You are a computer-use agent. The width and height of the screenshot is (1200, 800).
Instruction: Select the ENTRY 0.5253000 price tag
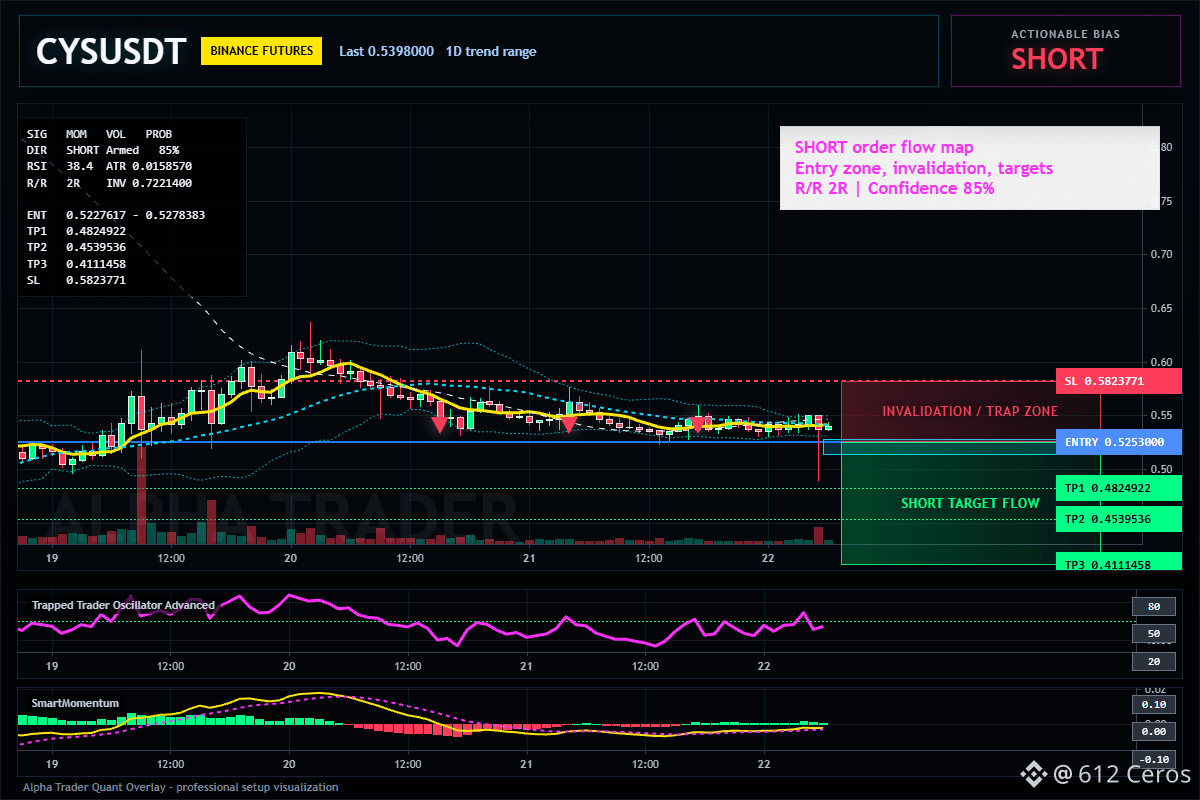(1118, 442)
